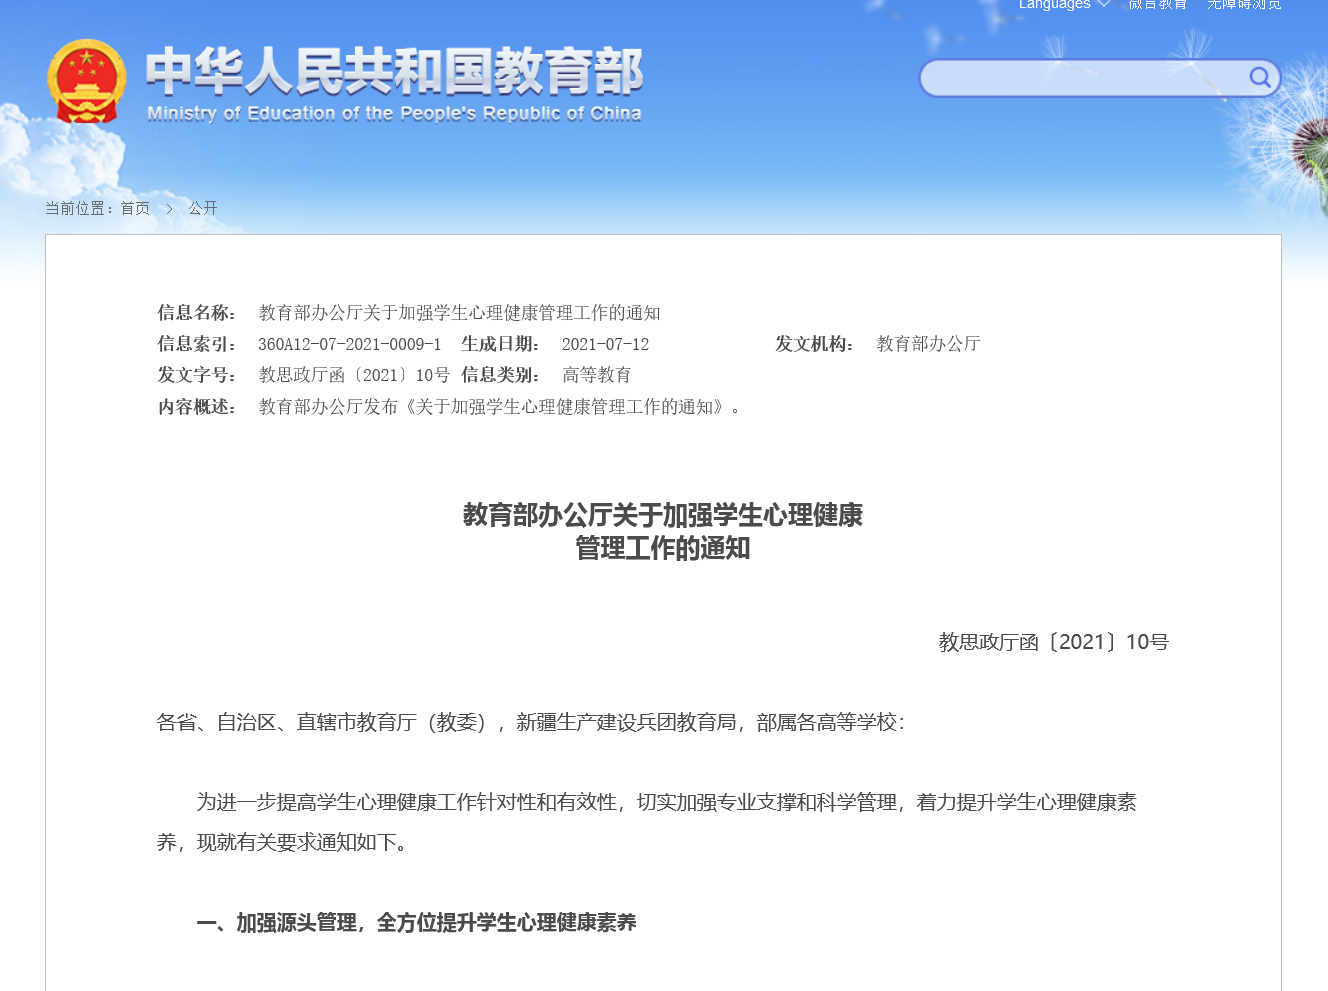Image resolution: width=1328 pixels, height=991 pixels.
Task: Open 公开 breadcrumb link
Action: point(203,208)
